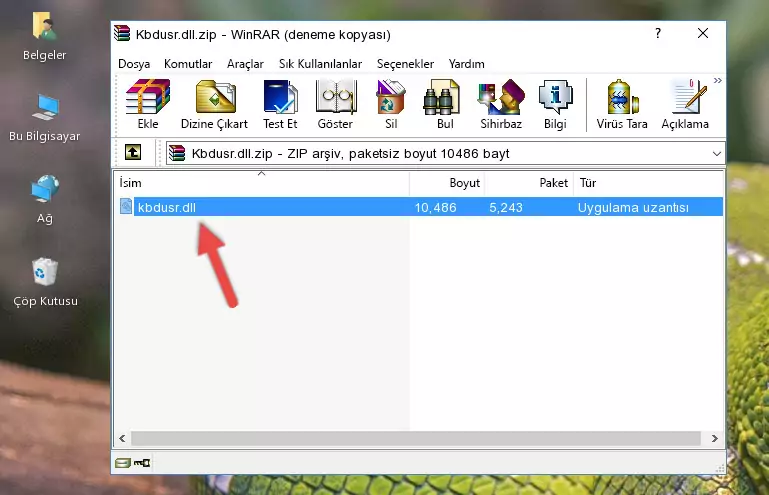Close the WinRAR window
Screen dimensions: 769x495
703,33
